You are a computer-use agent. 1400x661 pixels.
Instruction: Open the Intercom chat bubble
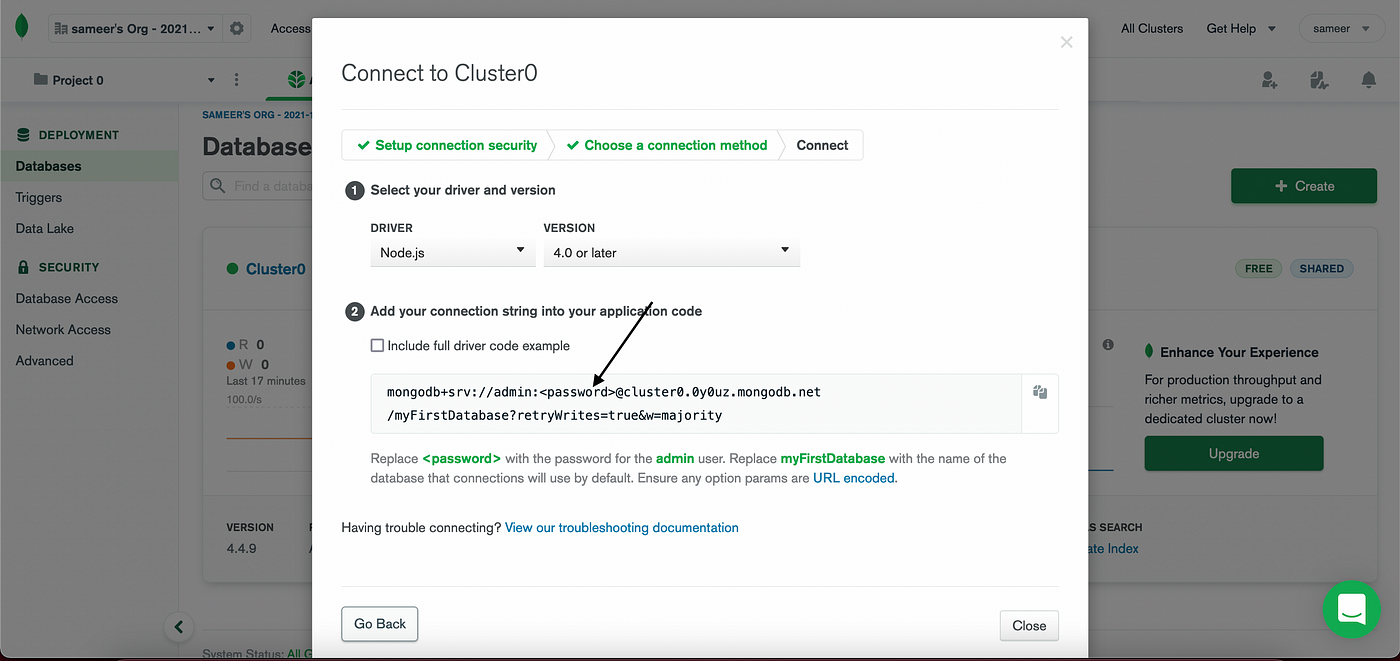(1352, 608)
